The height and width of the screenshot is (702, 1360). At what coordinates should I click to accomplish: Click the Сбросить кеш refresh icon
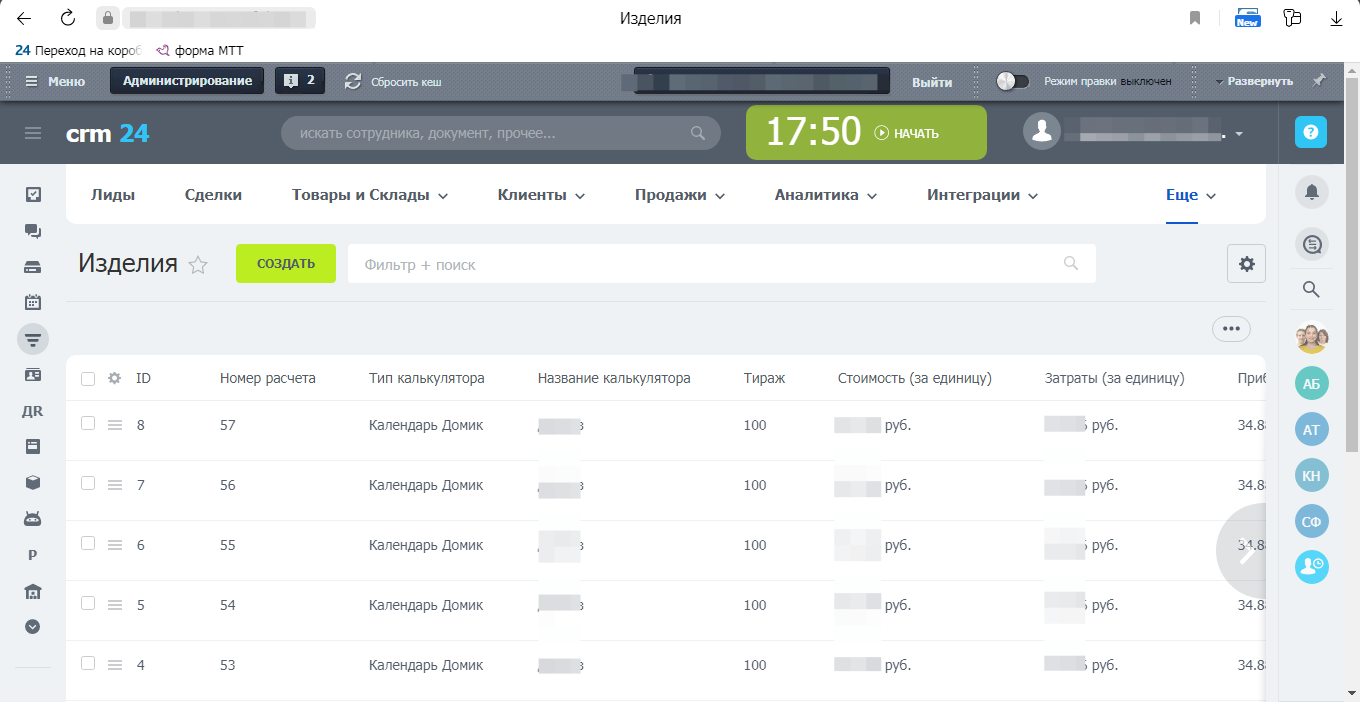pos(353,81)
